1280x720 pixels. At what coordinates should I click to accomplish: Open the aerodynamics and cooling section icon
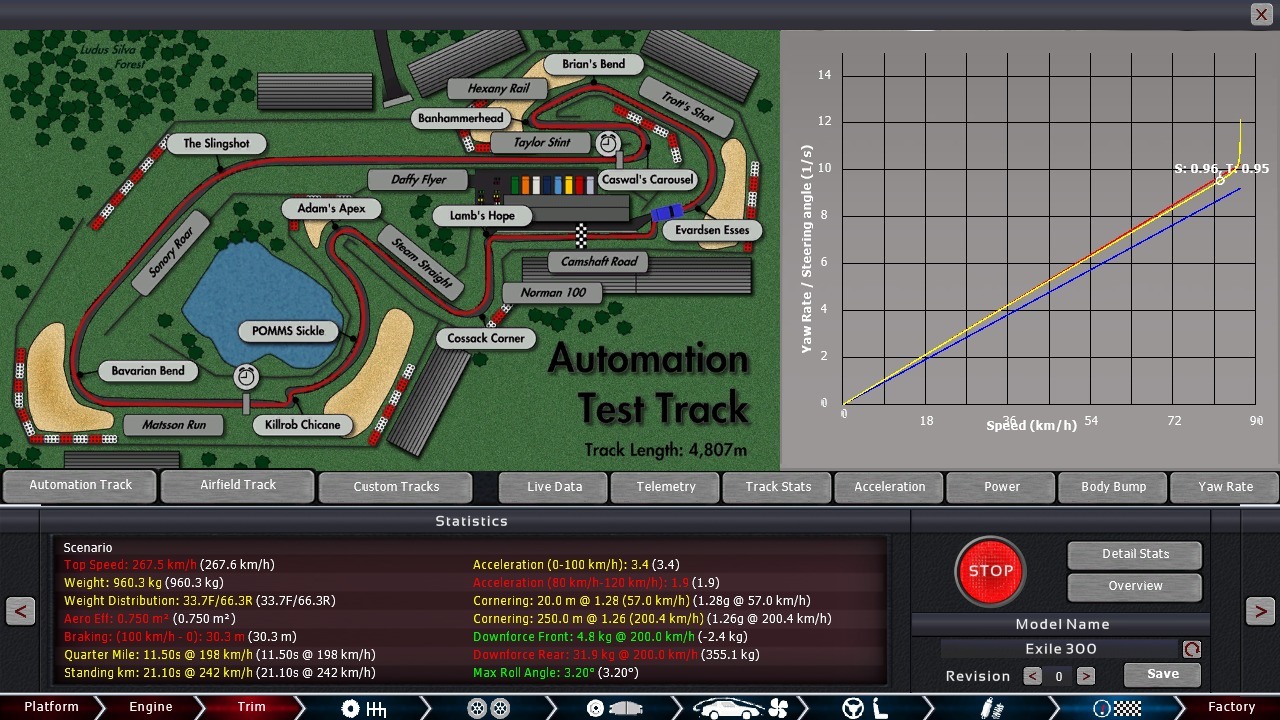tap(741, 708)
